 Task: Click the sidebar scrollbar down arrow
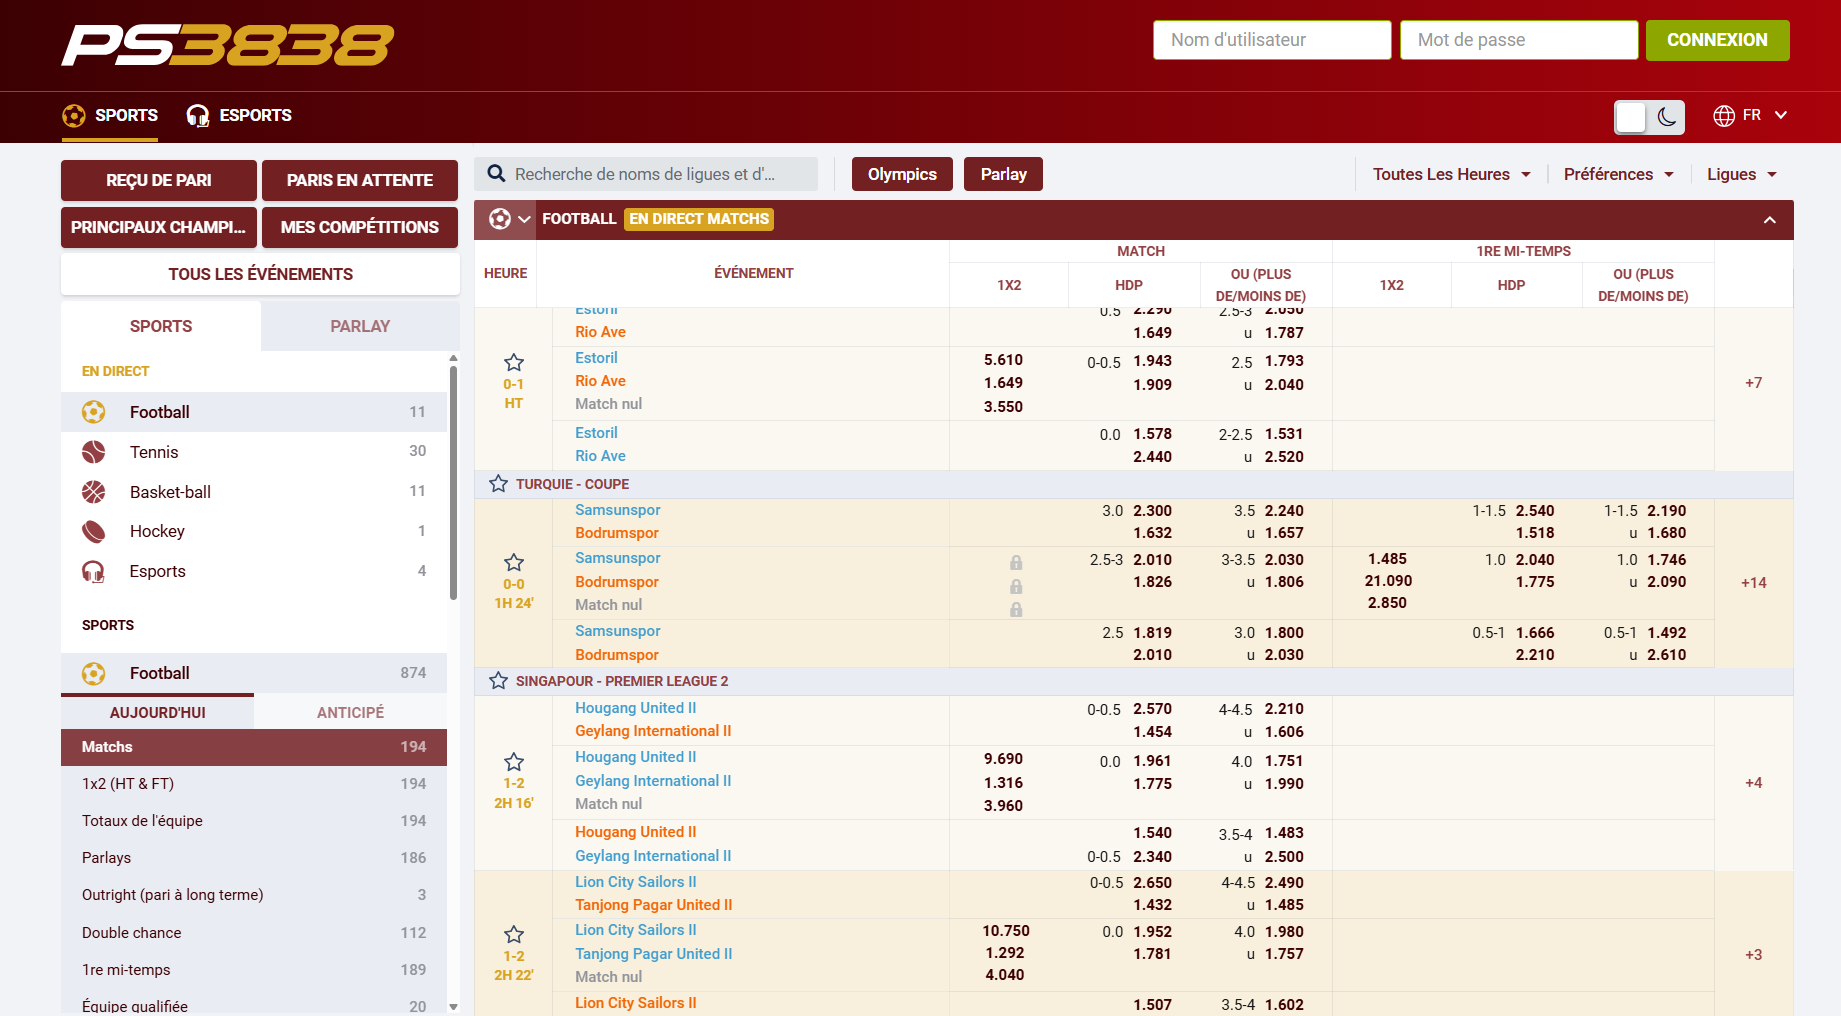point(453,1007)
